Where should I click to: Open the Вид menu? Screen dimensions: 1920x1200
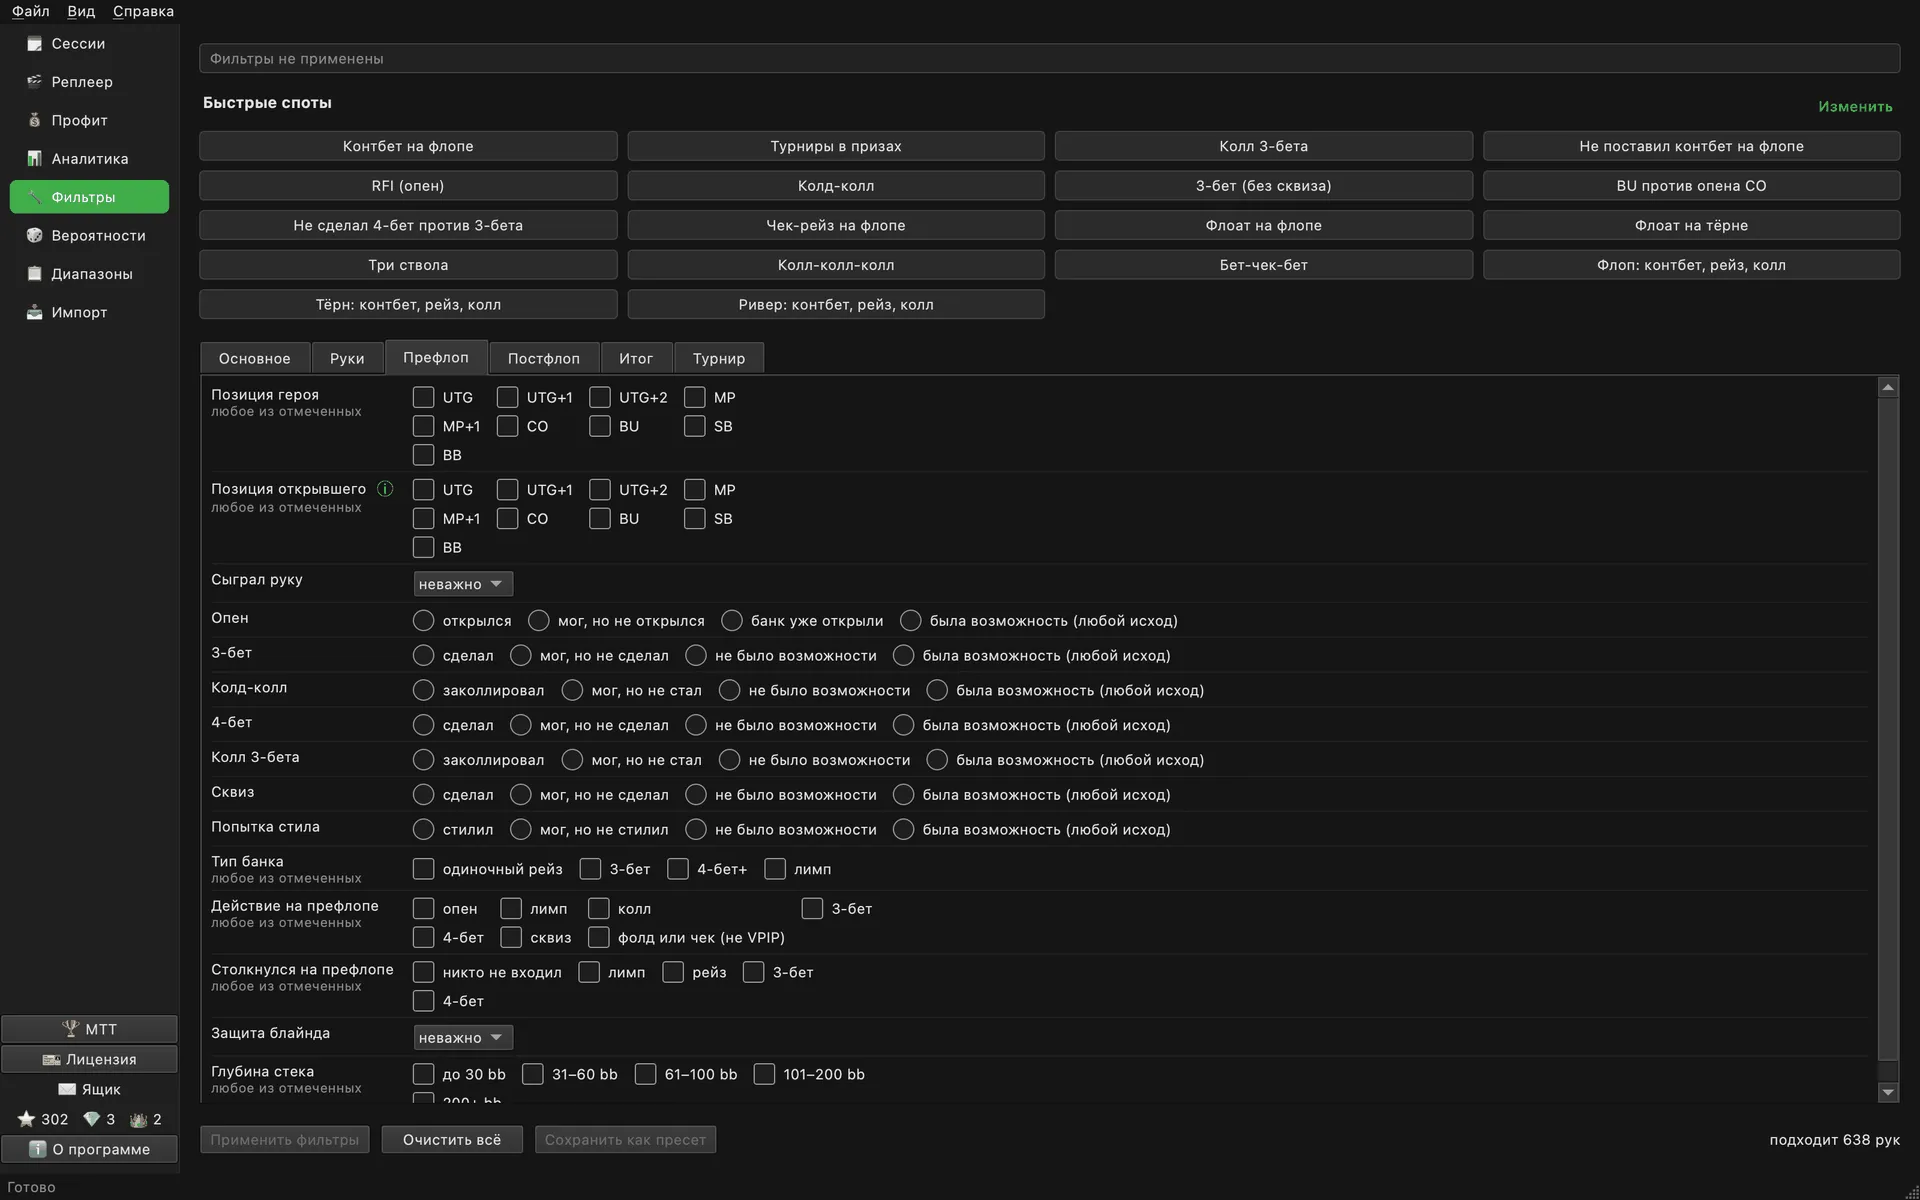81,11
